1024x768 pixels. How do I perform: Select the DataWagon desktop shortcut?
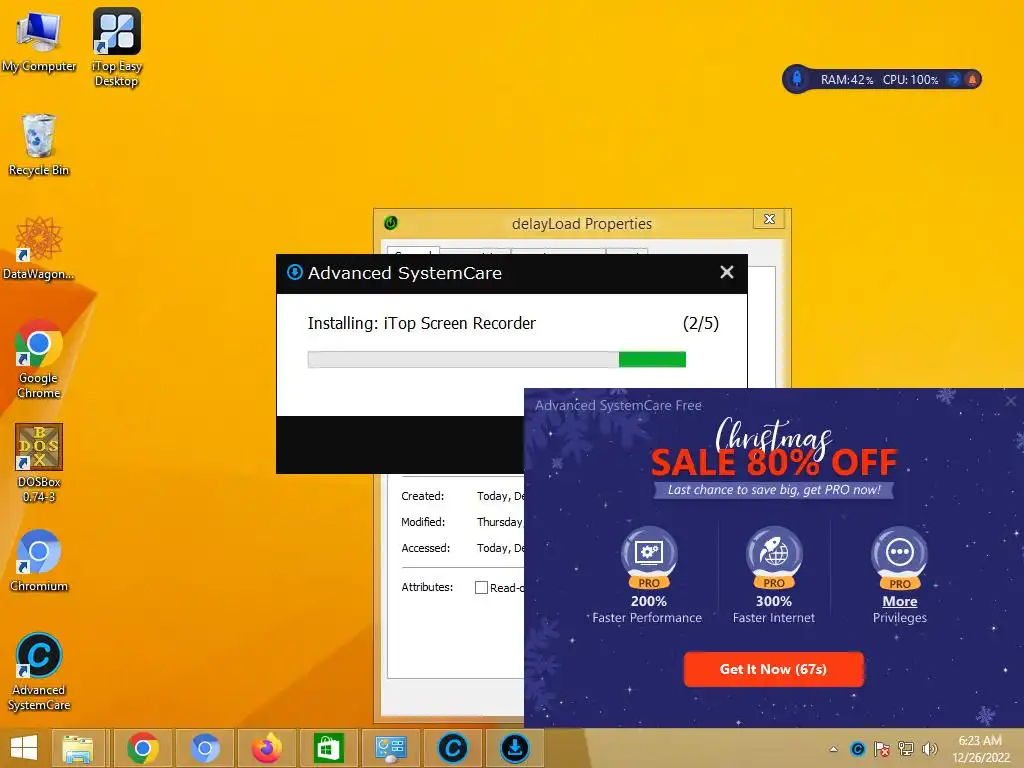pyautogui.click(x=39, y=248)
